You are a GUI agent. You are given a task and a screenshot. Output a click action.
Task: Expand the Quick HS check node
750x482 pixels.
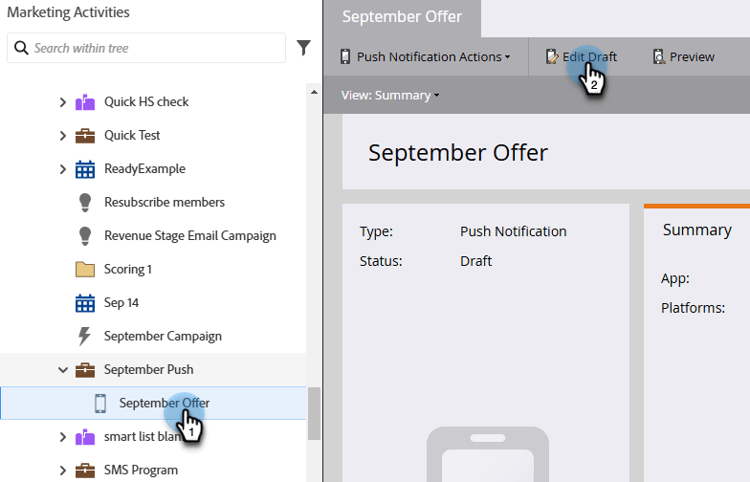(x=63, y=102)
